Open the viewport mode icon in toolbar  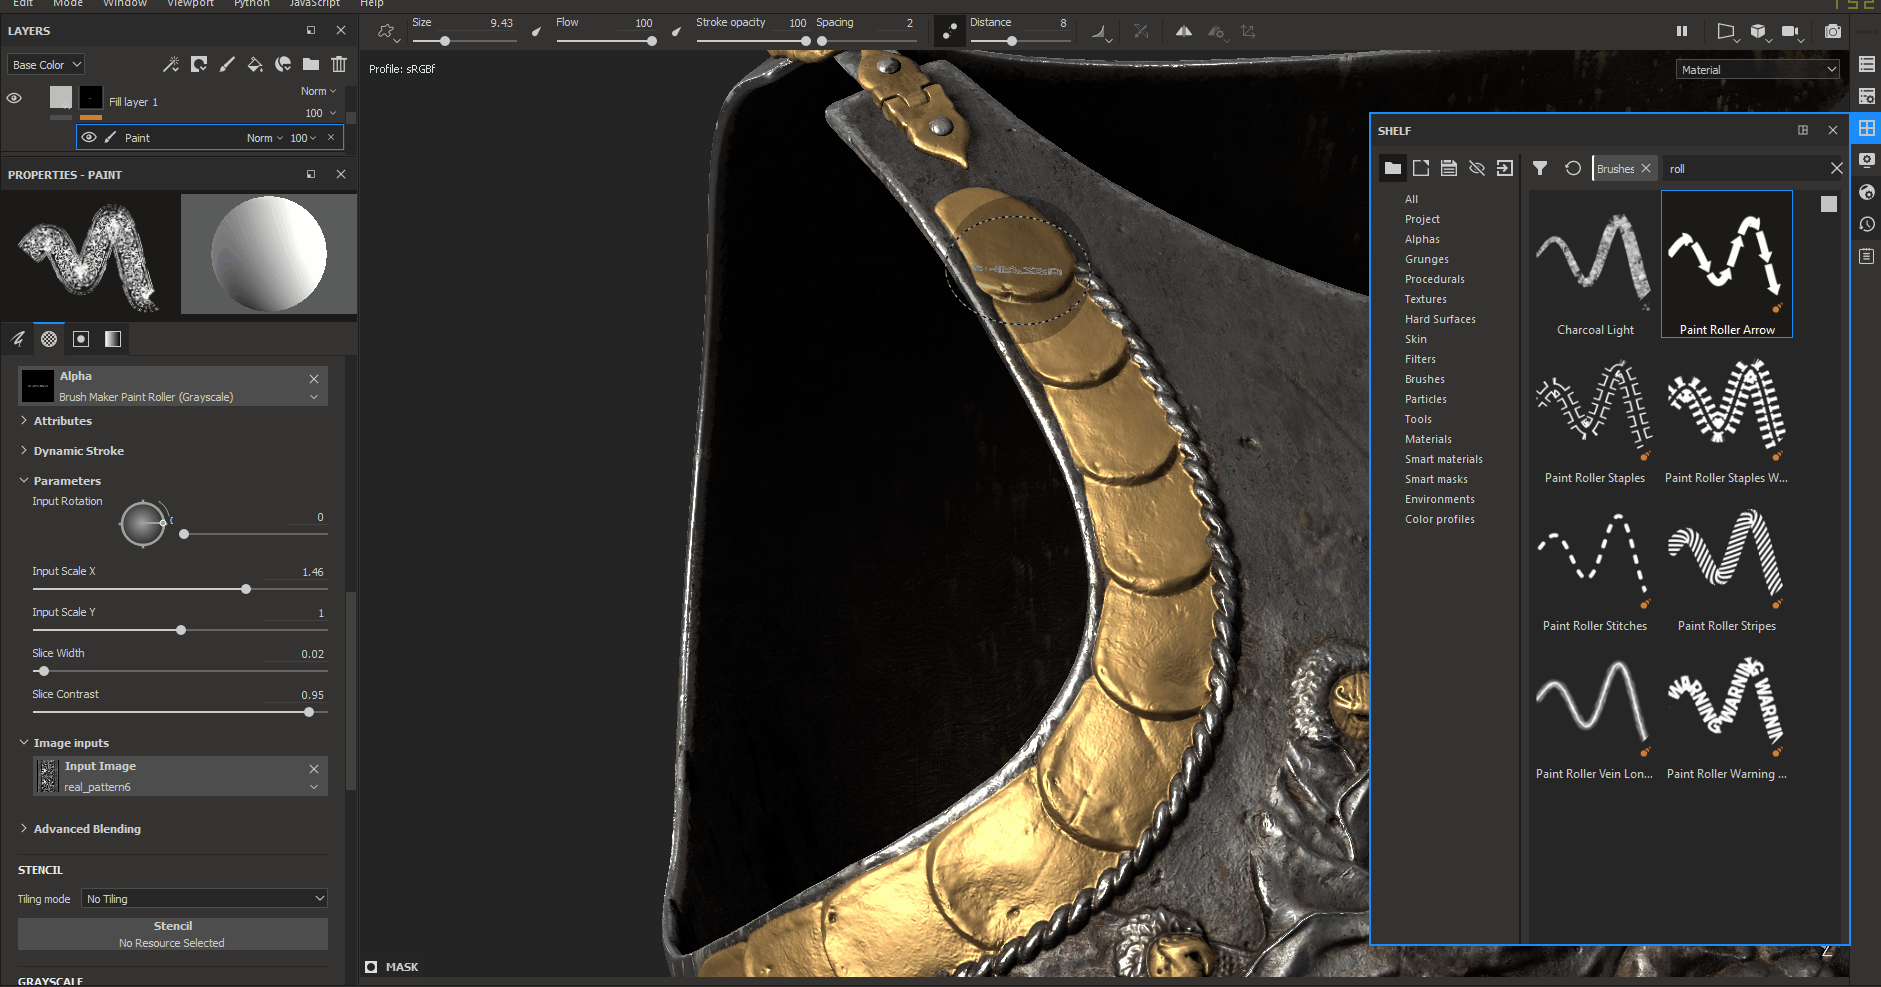[x=1726, y=32]
